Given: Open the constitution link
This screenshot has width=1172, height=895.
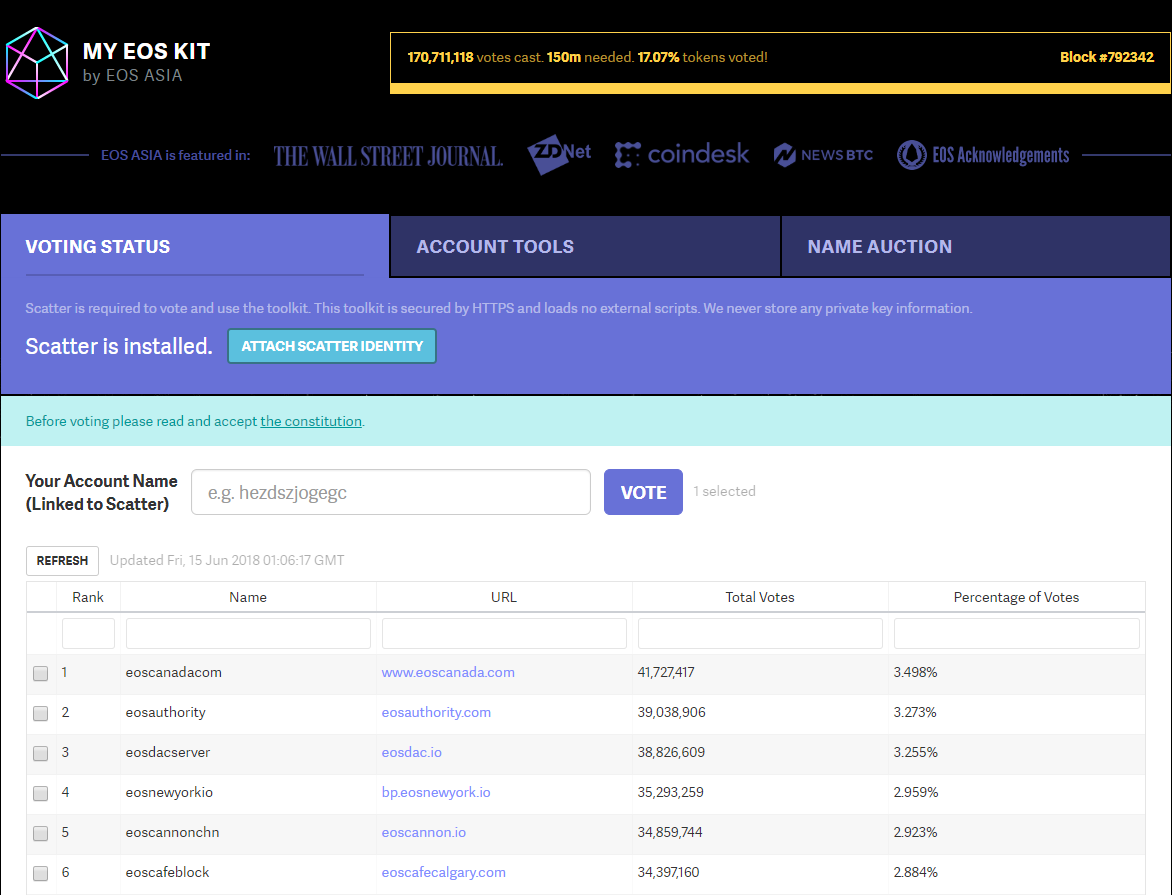Looking at the screenshot, I should (x=311, y=422).
